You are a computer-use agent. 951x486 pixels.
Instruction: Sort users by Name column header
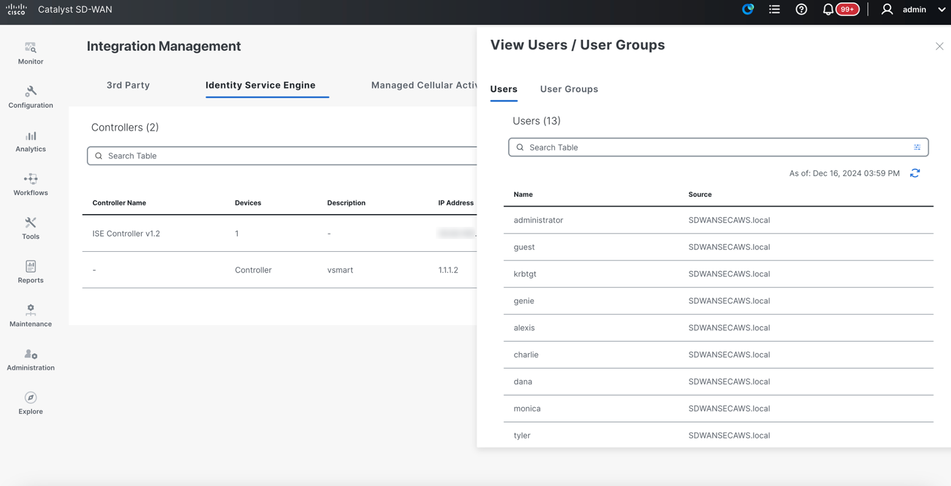click(523, 195)
